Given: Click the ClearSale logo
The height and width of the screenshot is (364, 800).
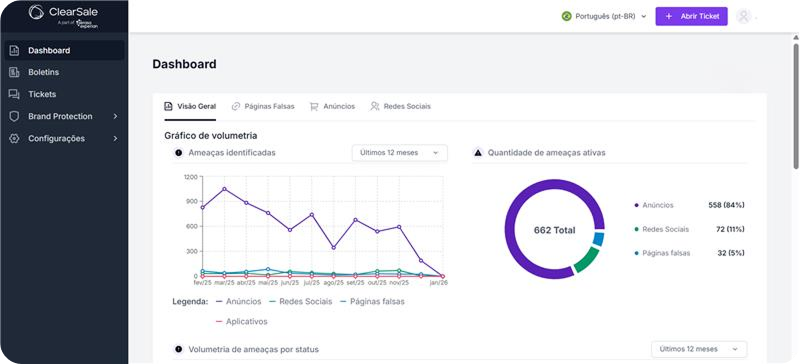Looking at the screenshot, I should tap(63, 16).
